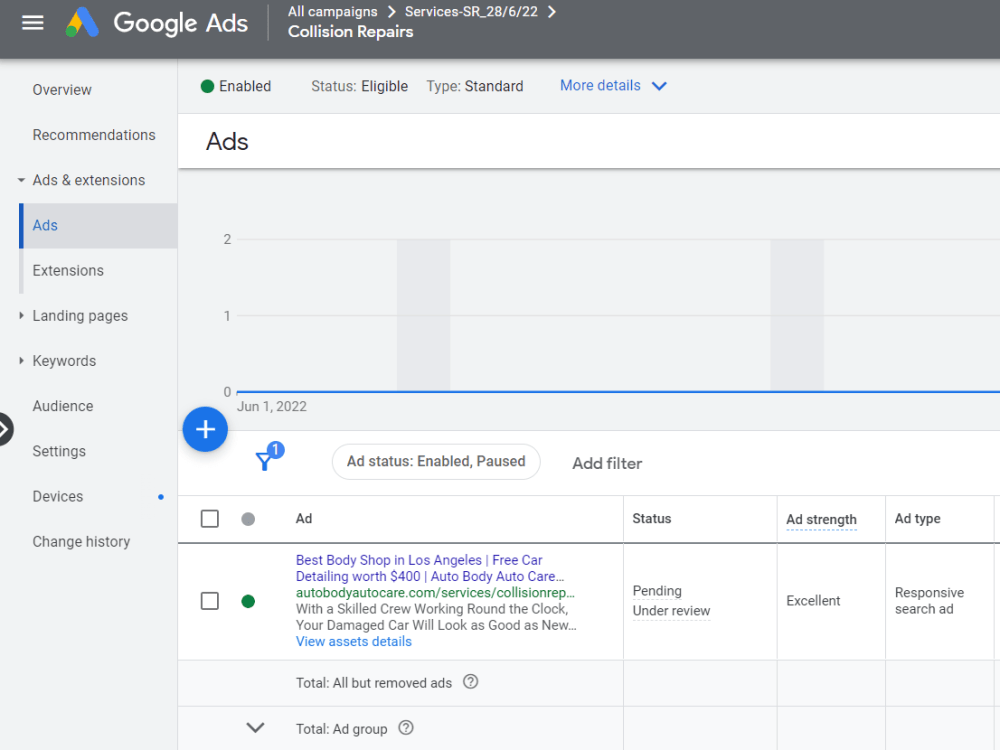Click chevron after Services-SR_28/6/22 breadcrumb
1000x750 pixels.
552,12
